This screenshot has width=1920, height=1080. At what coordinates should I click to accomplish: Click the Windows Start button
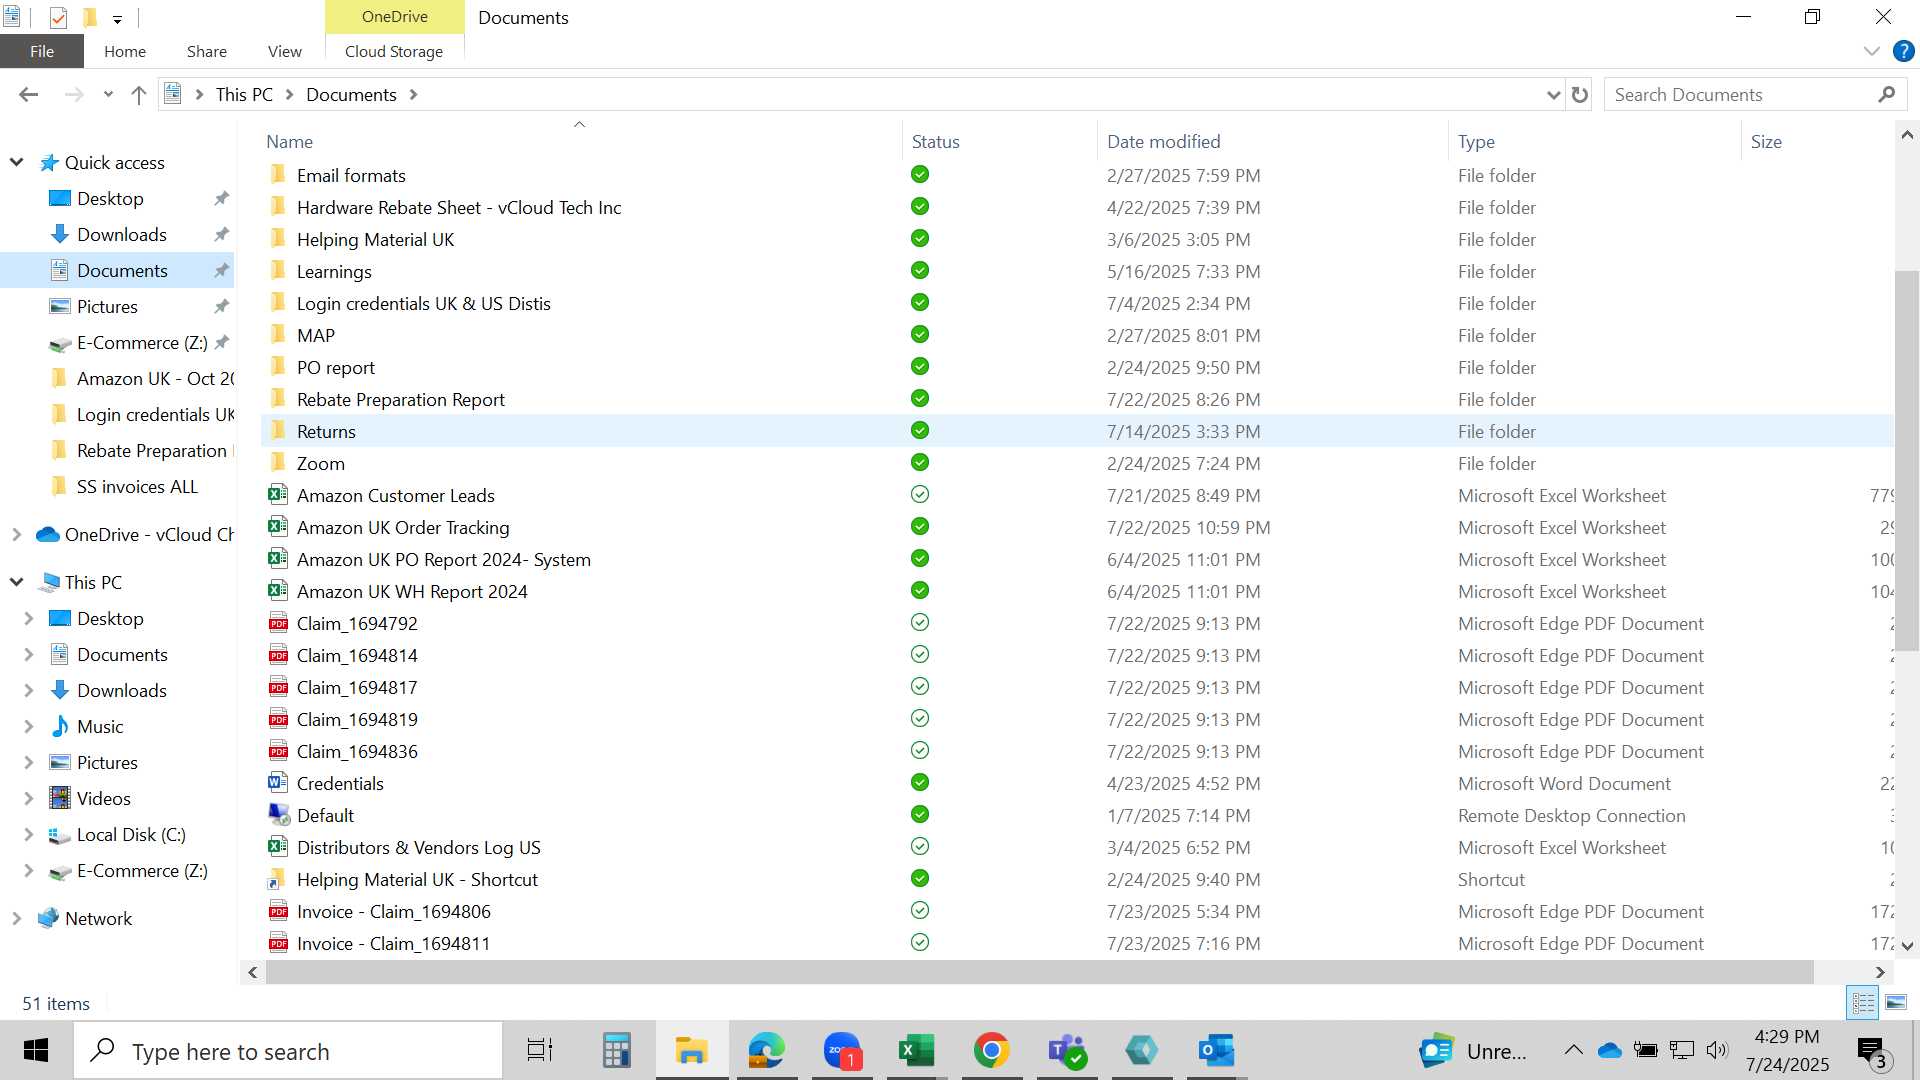point(36,1050)
